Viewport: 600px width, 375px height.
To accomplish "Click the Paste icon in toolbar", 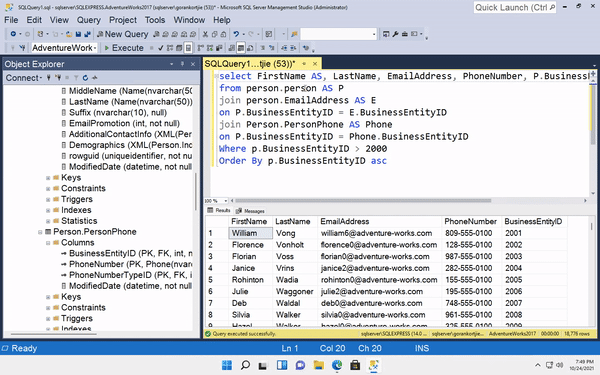I will [223, 34].
